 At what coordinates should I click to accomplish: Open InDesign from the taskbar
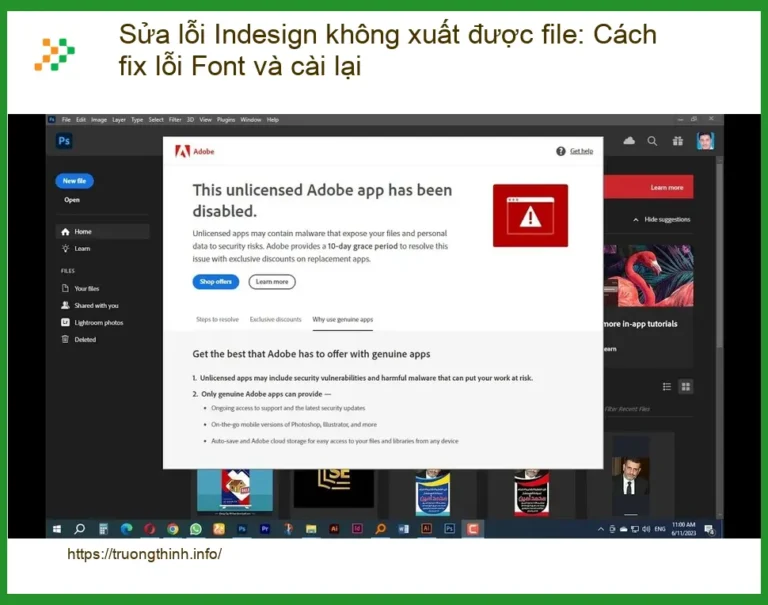point(357,529)
